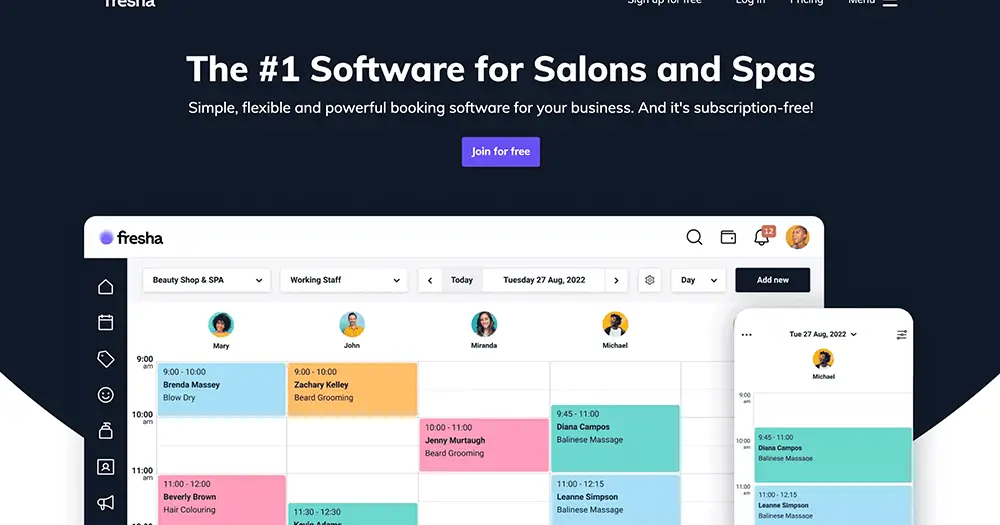The image size is (1000, 525).
Task: Click the megaphone marketing sidebar icon
Action: pos(106,502)
